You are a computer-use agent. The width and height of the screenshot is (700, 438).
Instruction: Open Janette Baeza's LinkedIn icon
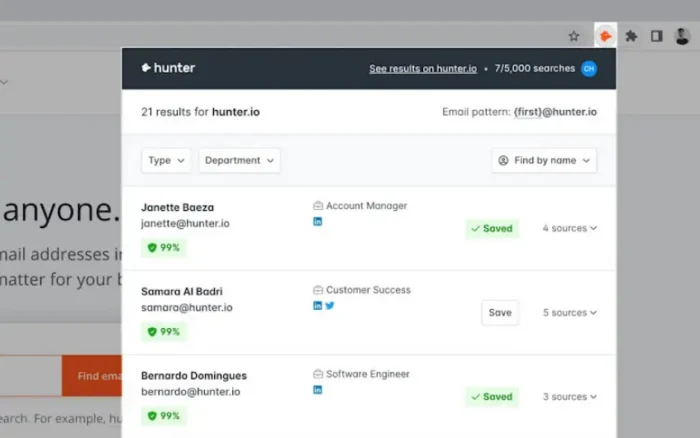tap(317, 221)
